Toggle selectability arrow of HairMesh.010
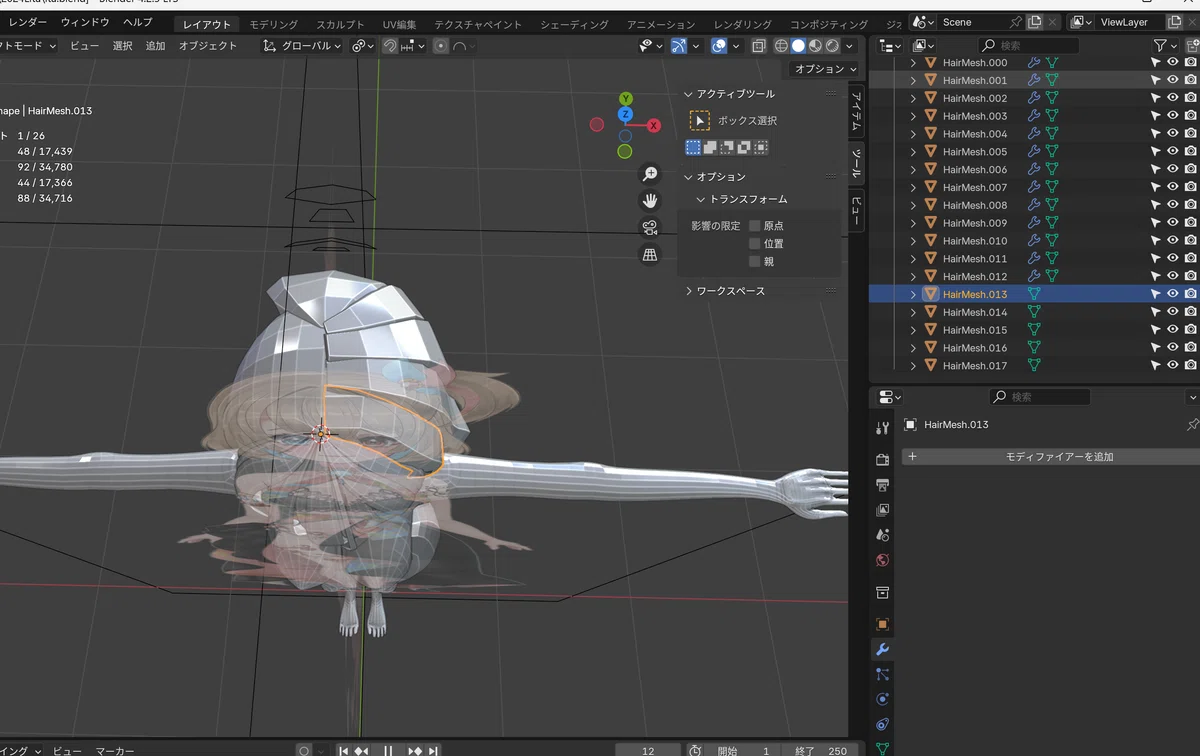This screenshot has height=756, width=1200. pos(1155,241)
